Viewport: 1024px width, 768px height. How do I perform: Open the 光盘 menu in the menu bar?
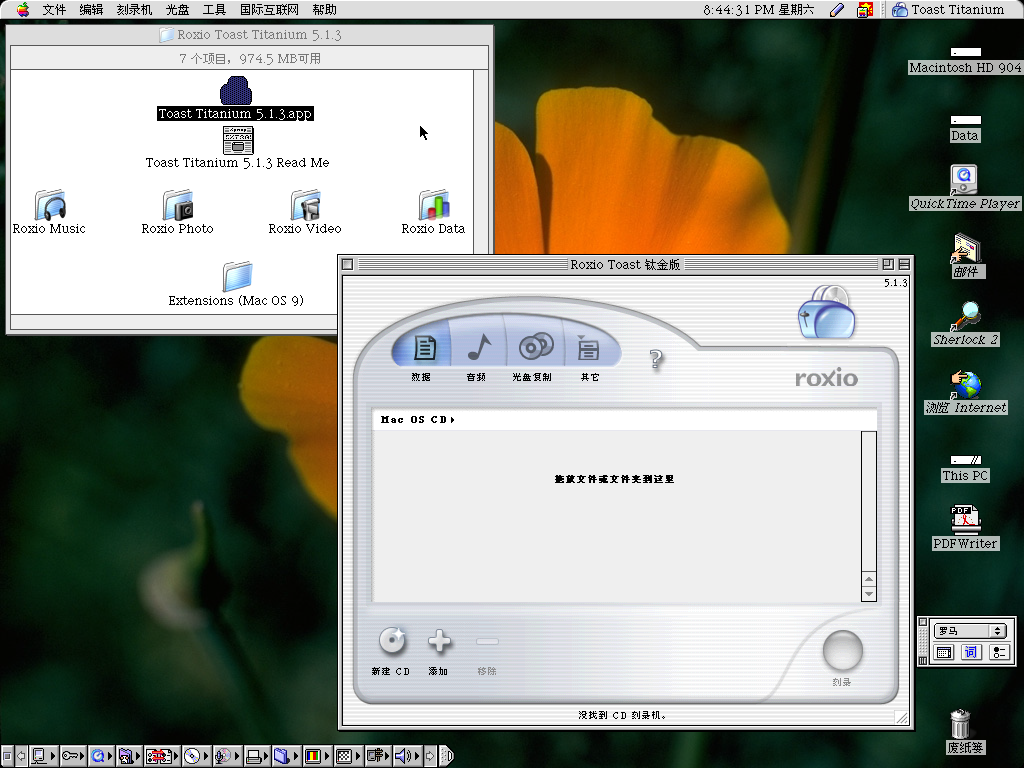175,10
